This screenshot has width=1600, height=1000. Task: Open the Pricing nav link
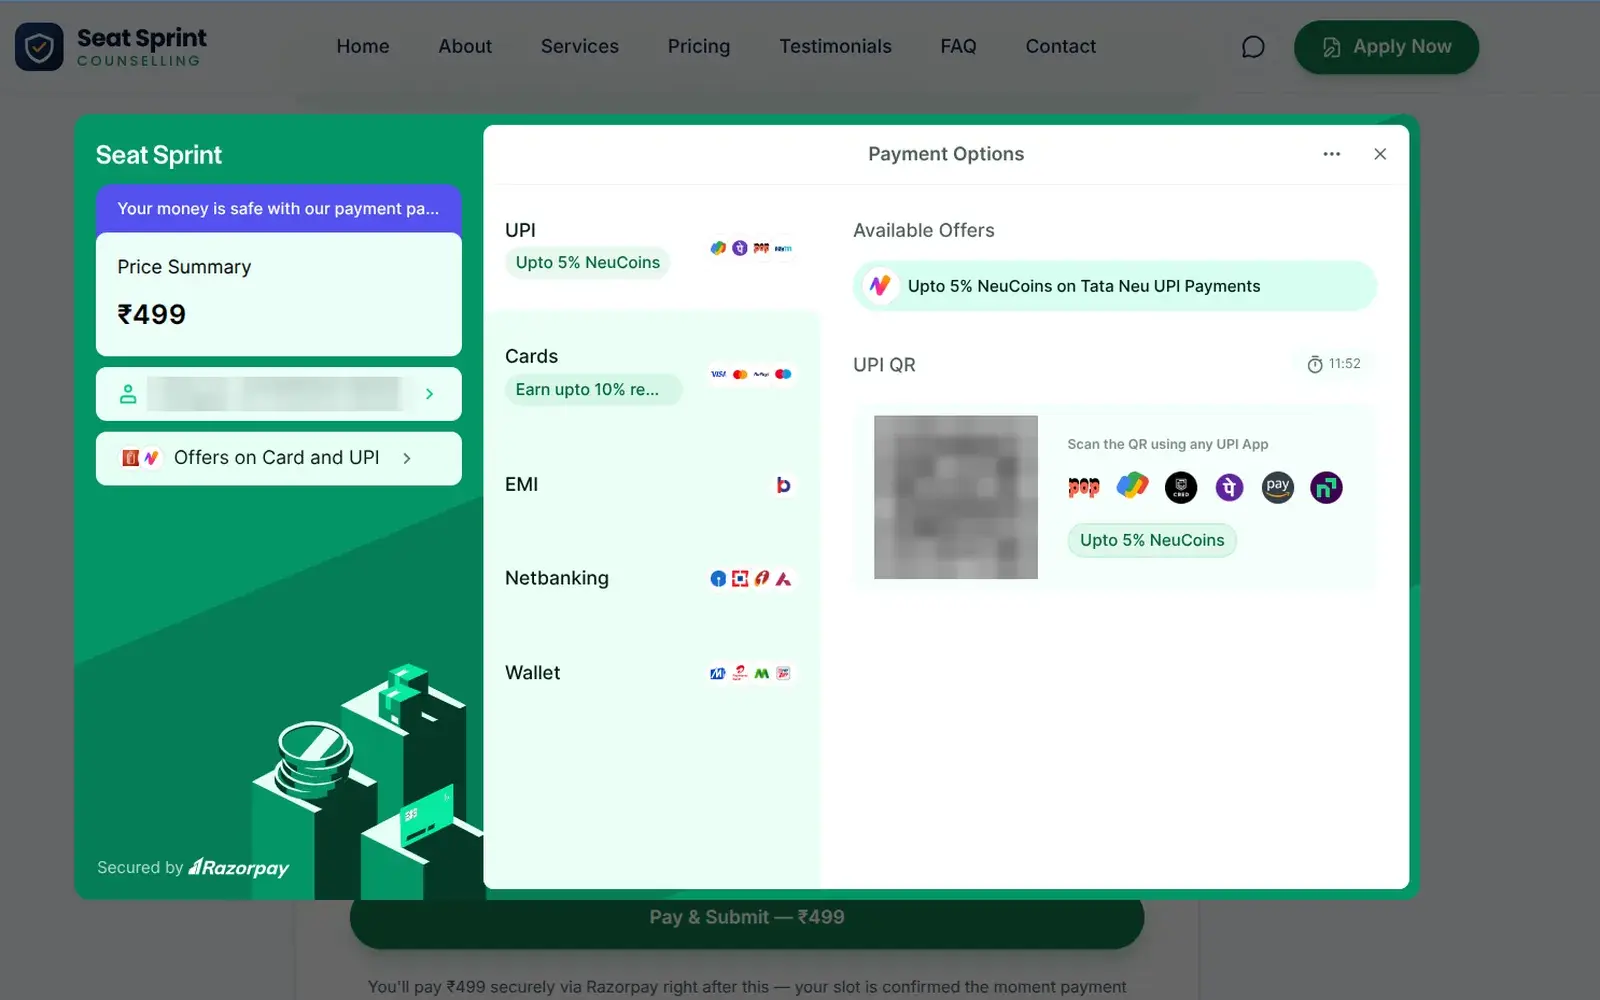click(x=699, y=47)
